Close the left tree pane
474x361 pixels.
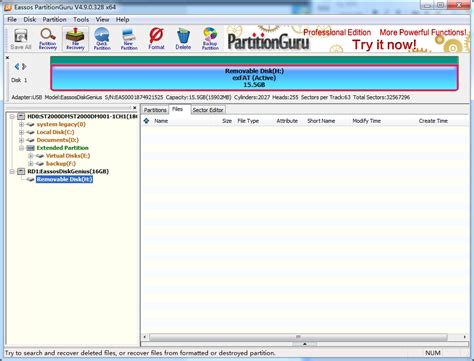click(134, 108)
